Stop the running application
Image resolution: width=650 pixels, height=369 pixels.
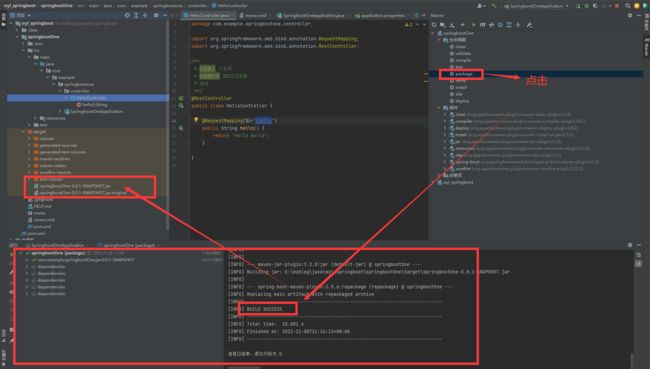[x=617, y=6]
